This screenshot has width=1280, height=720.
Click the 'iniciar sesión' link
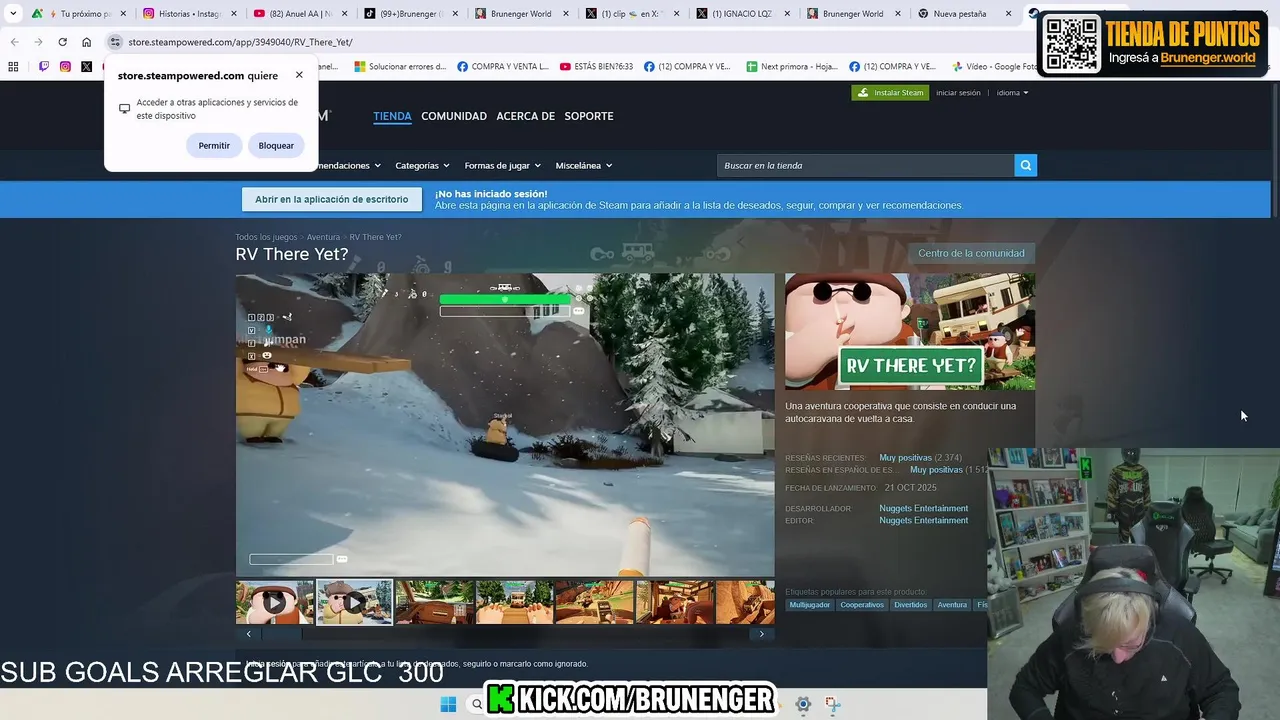pos(958,93)
